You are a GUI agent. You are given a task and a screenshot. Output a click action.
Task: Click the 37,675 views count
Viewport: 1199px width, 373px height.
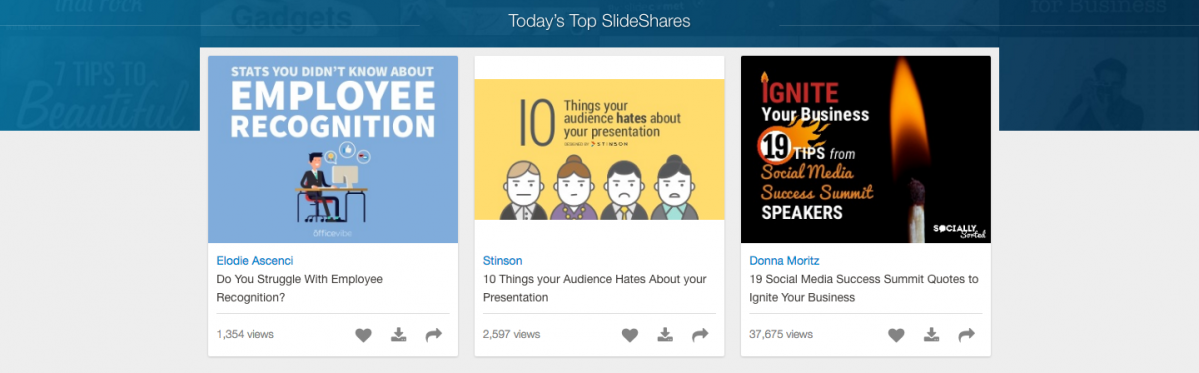click(x=781, y=335)
